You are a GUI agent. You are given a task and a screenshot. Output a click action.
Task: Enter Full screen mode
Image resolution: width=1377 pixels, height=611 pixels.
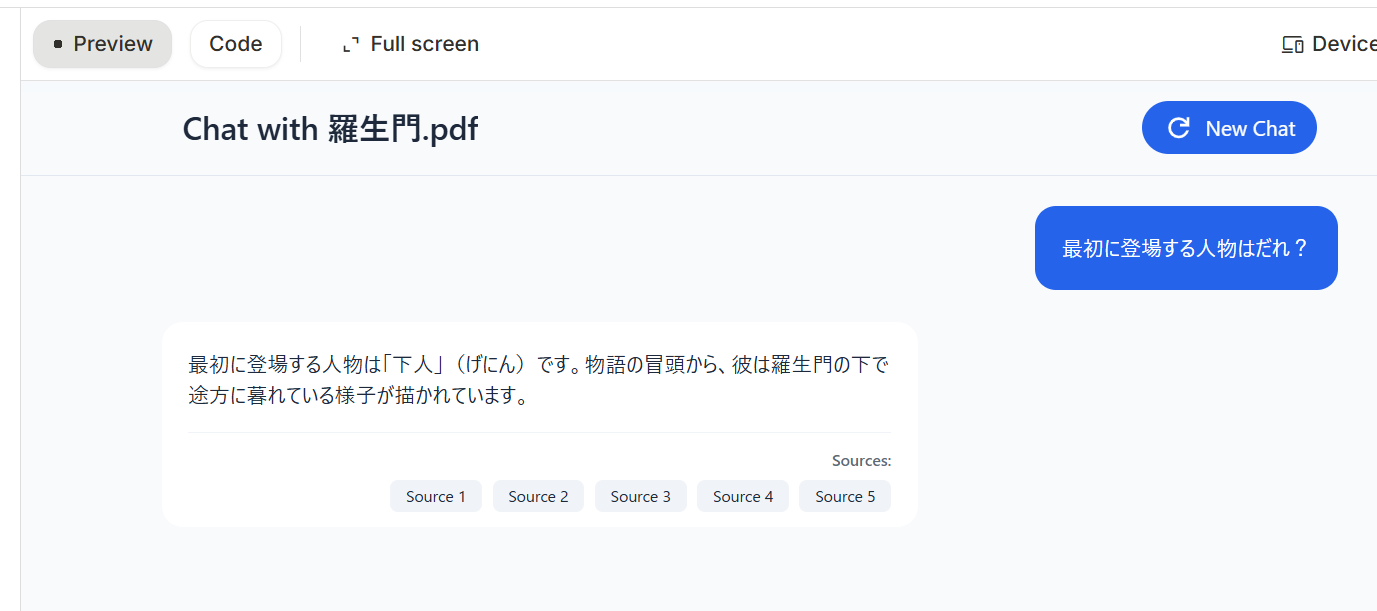[x=410, y=44]
